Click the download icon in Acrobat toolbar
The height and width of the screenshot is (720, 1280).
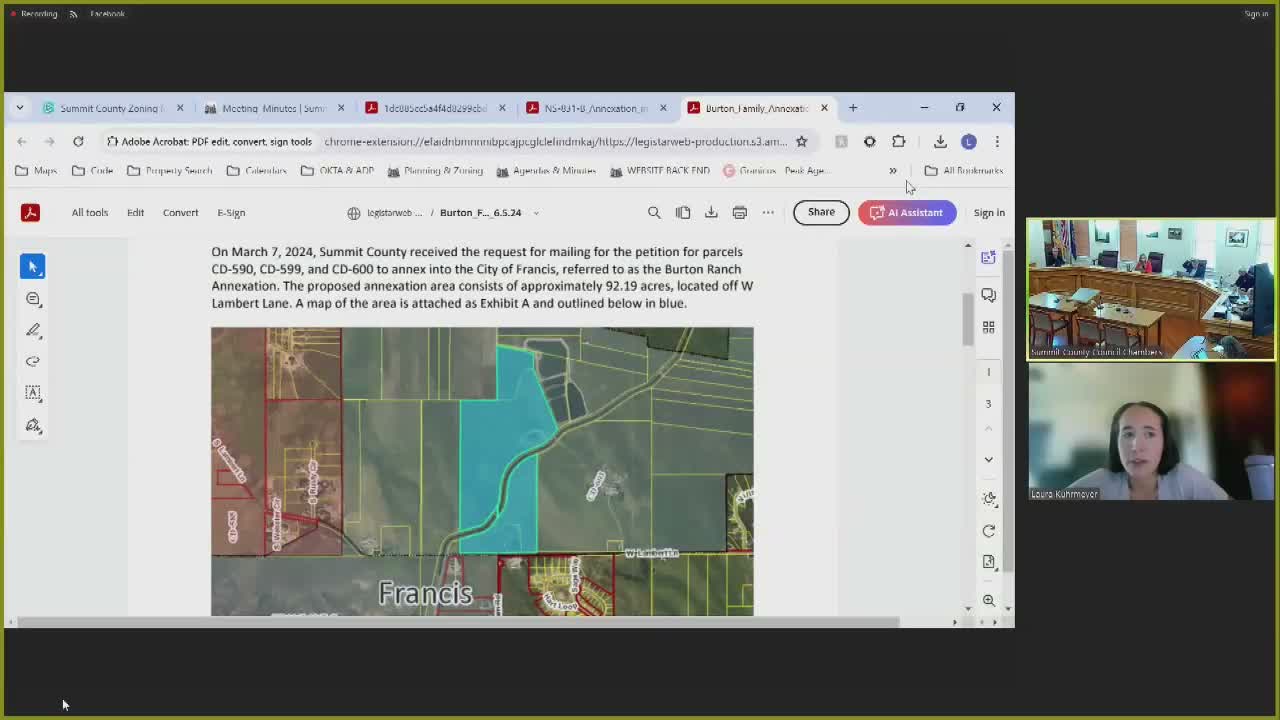pyautogui.click(x=711, y=212)
